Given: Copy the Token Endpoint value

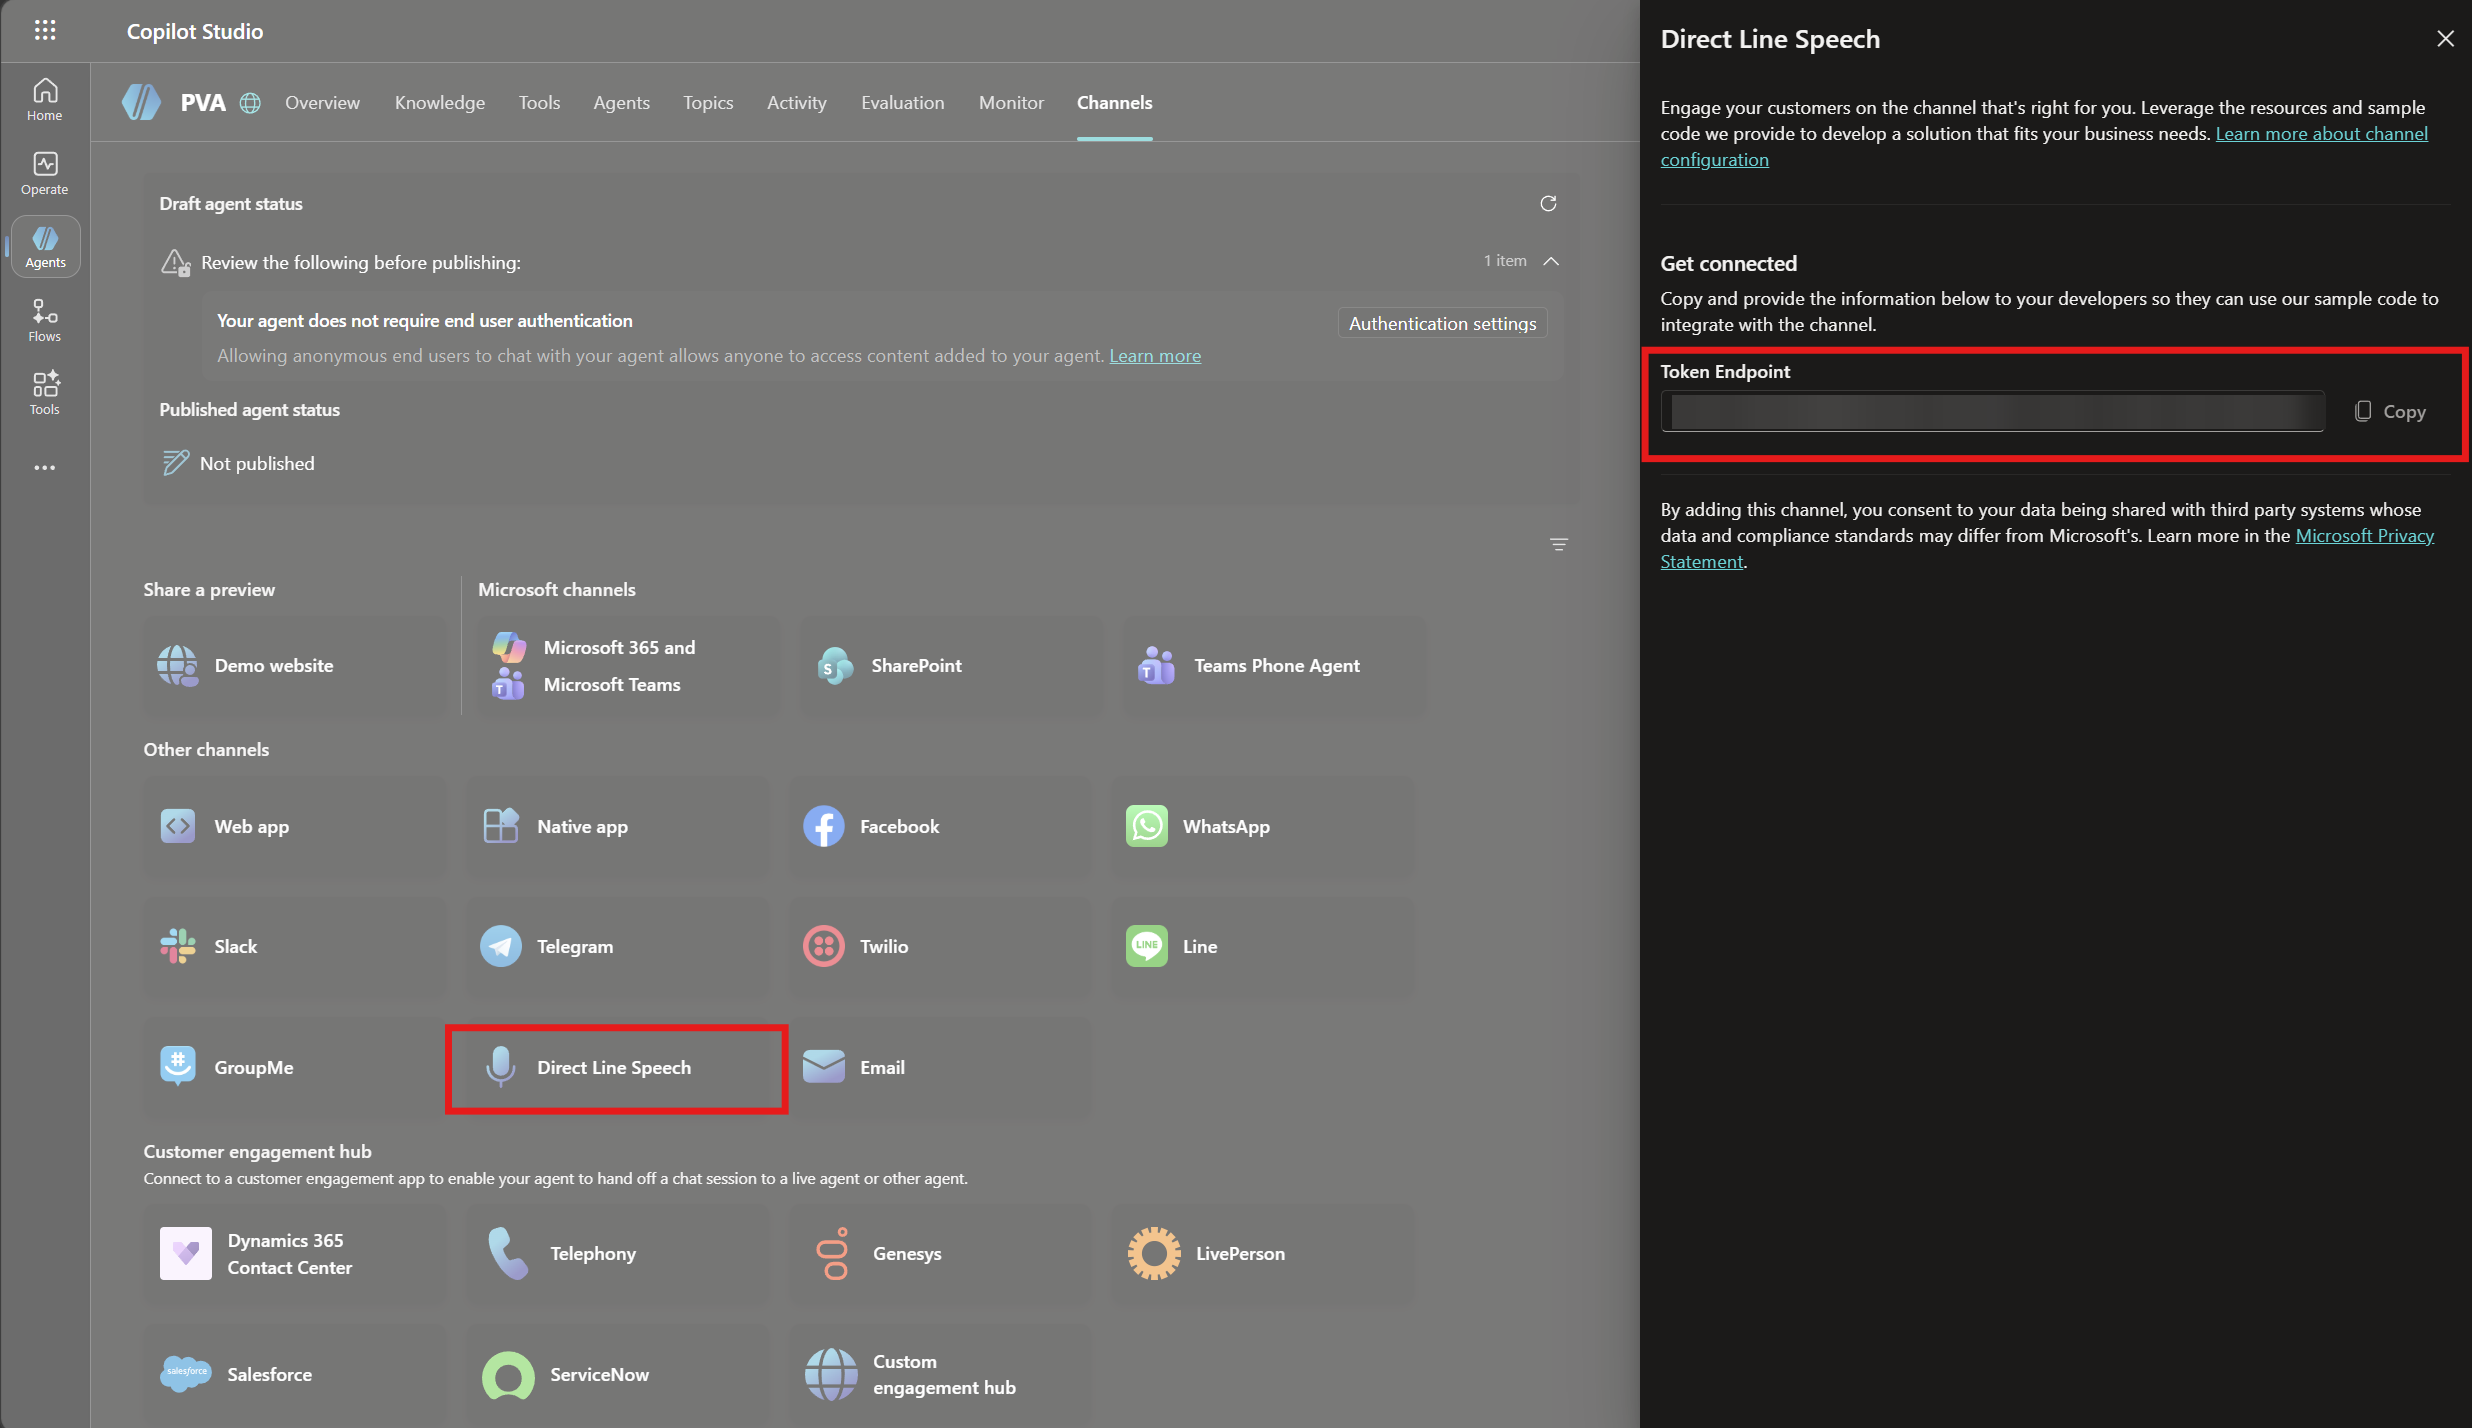Looking at the screenshot, I should tap(2390, 412).
